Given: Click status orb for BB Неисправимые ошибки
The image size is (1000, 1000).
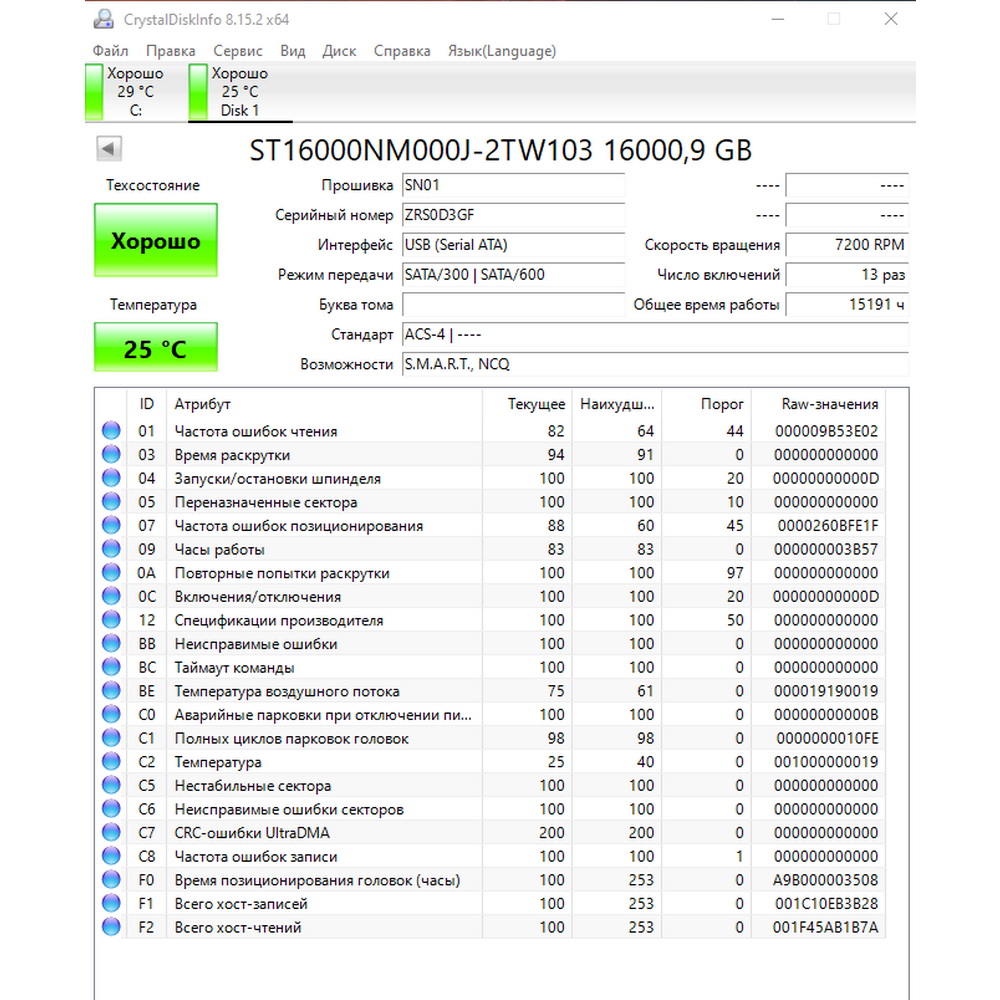Looking at the screenshot, I should [x=111, y=643].
